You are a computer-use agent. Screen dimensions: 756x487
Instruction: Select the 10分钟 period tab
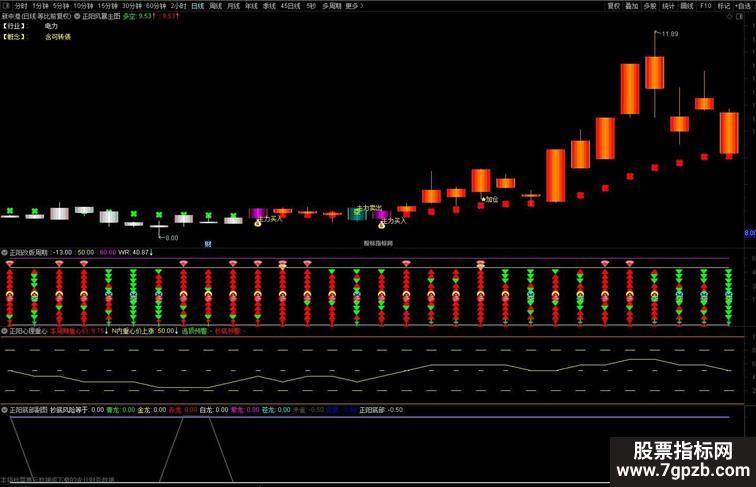83,6
